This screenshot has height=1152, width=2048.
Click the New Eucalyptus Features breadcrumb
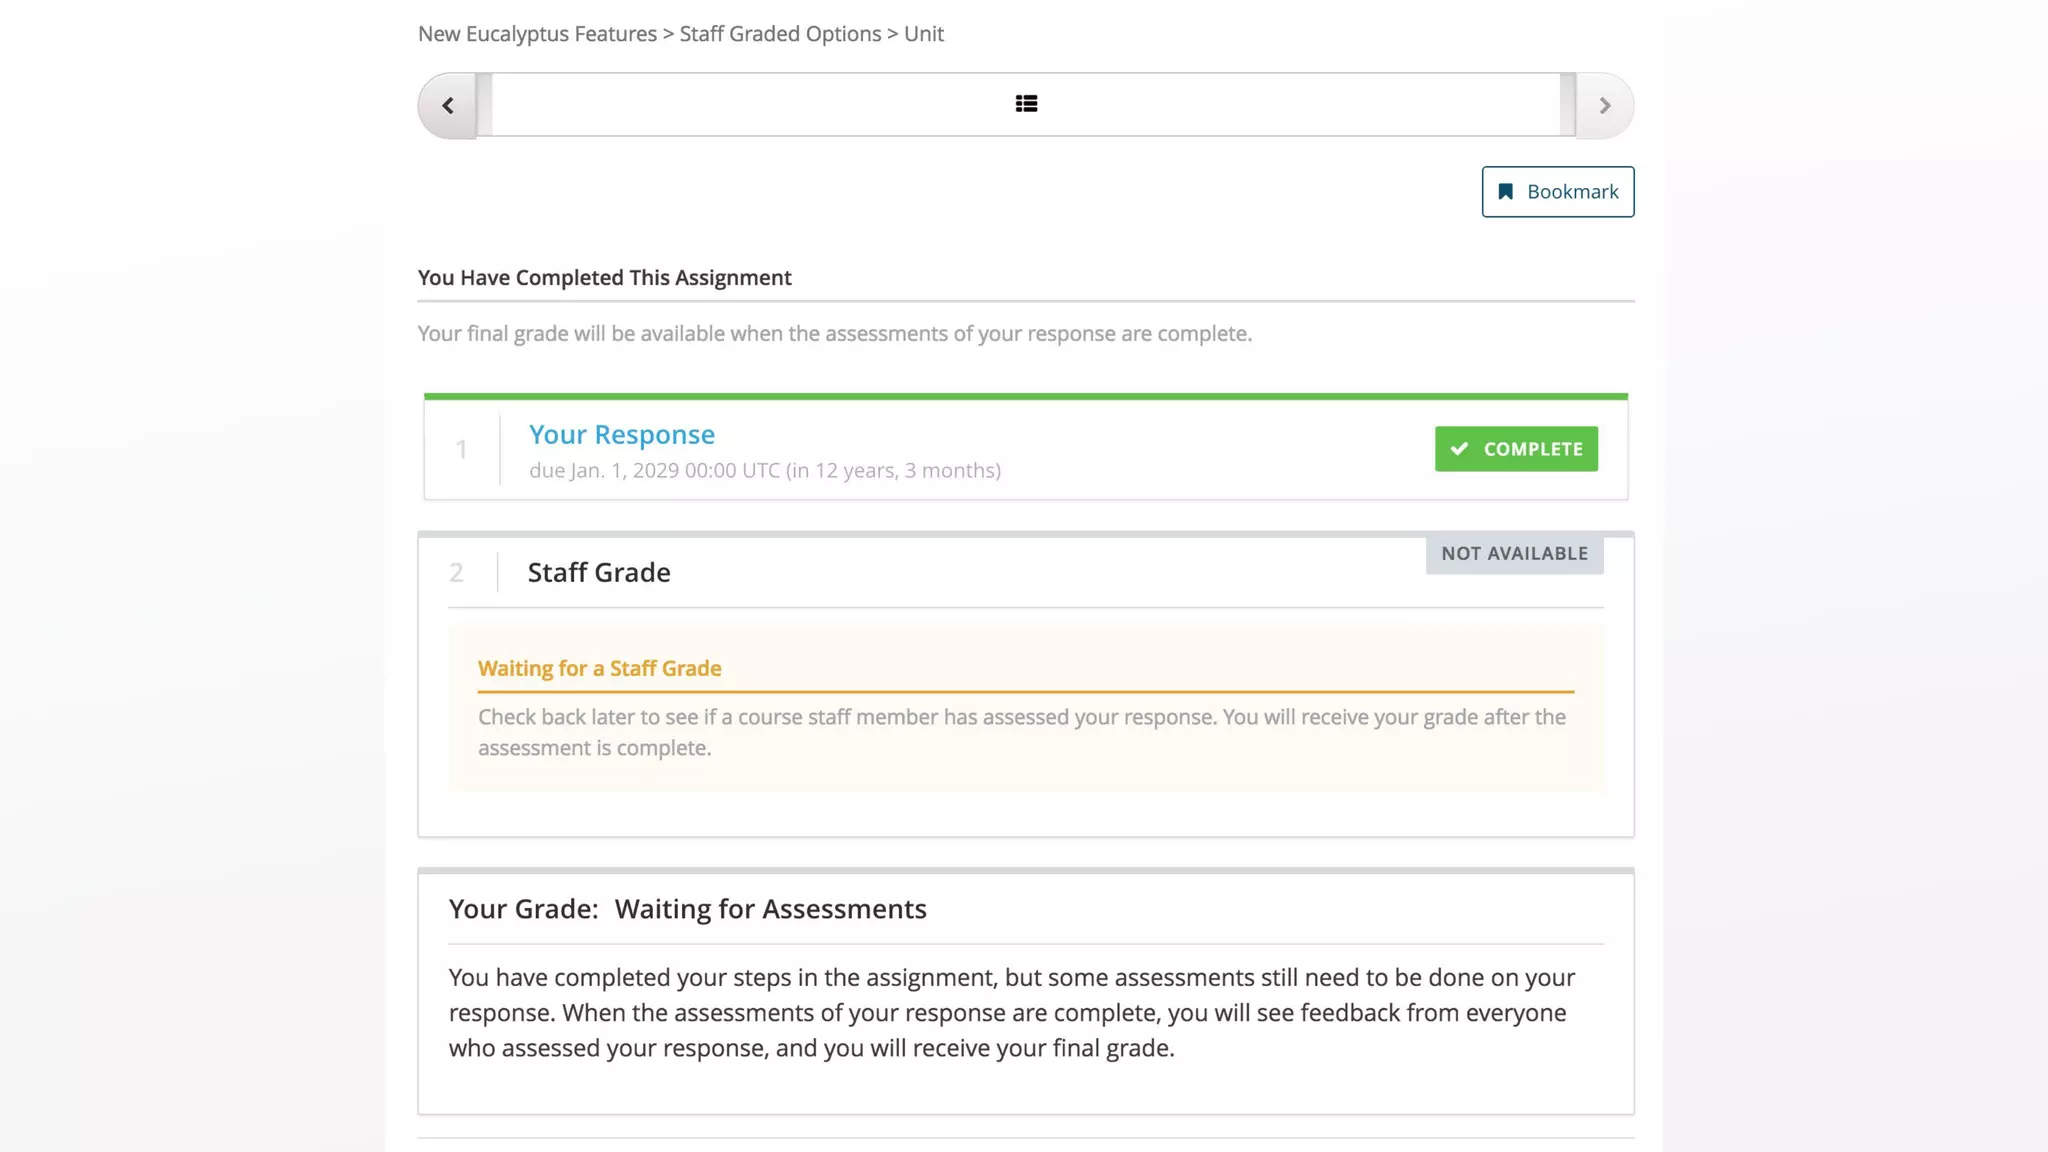(x=537, y=34)
